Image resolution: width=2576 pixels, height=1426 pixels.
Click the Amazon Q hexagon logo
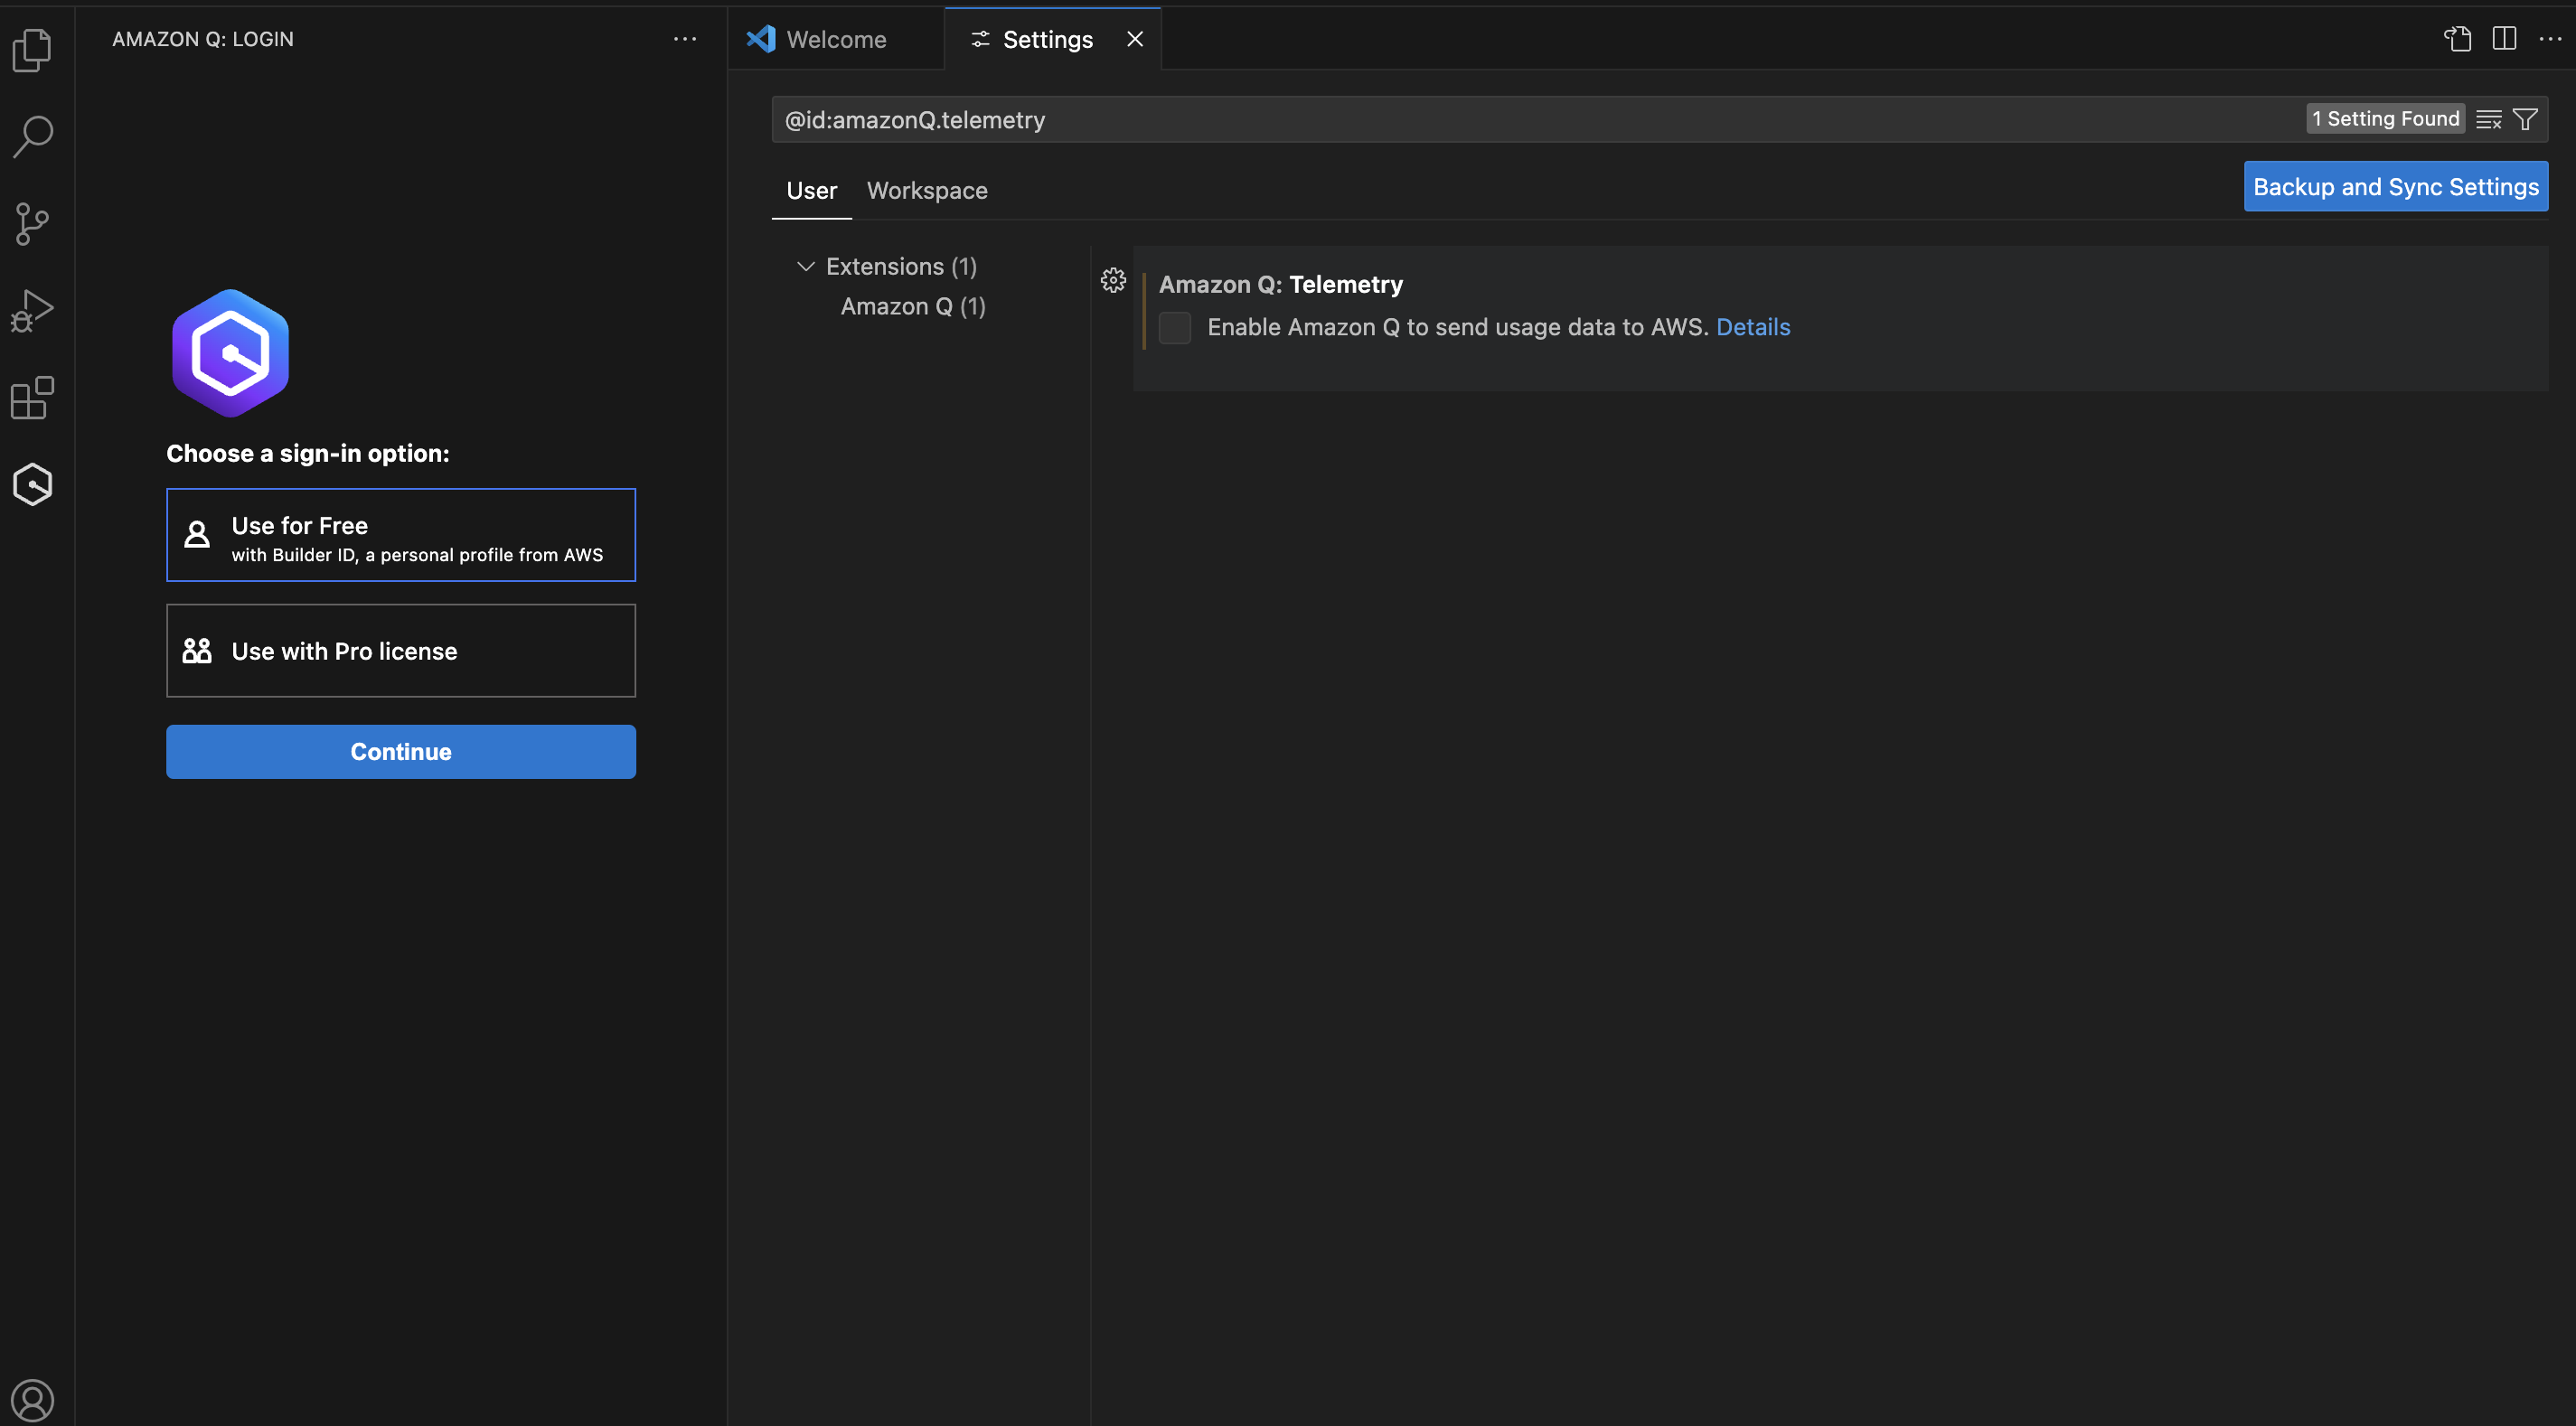(x=231, y=353)
